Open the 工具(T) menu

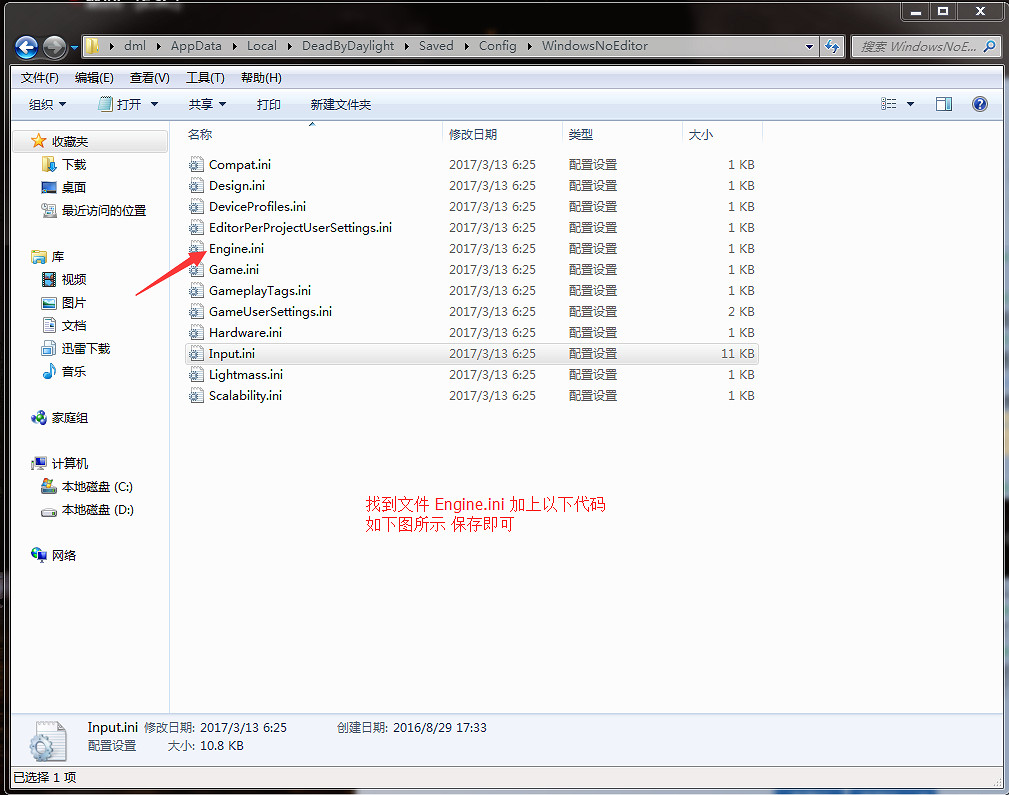click(205, 78)
